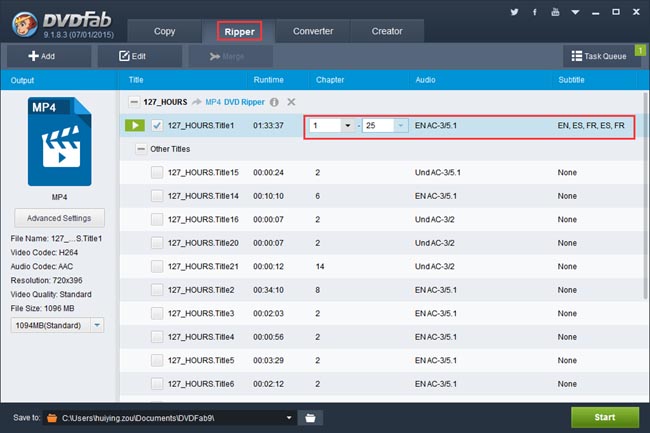650x433 pixels.
Task: Check the 127_HOURS.Title4 checkbox
Action: (157, 337)
